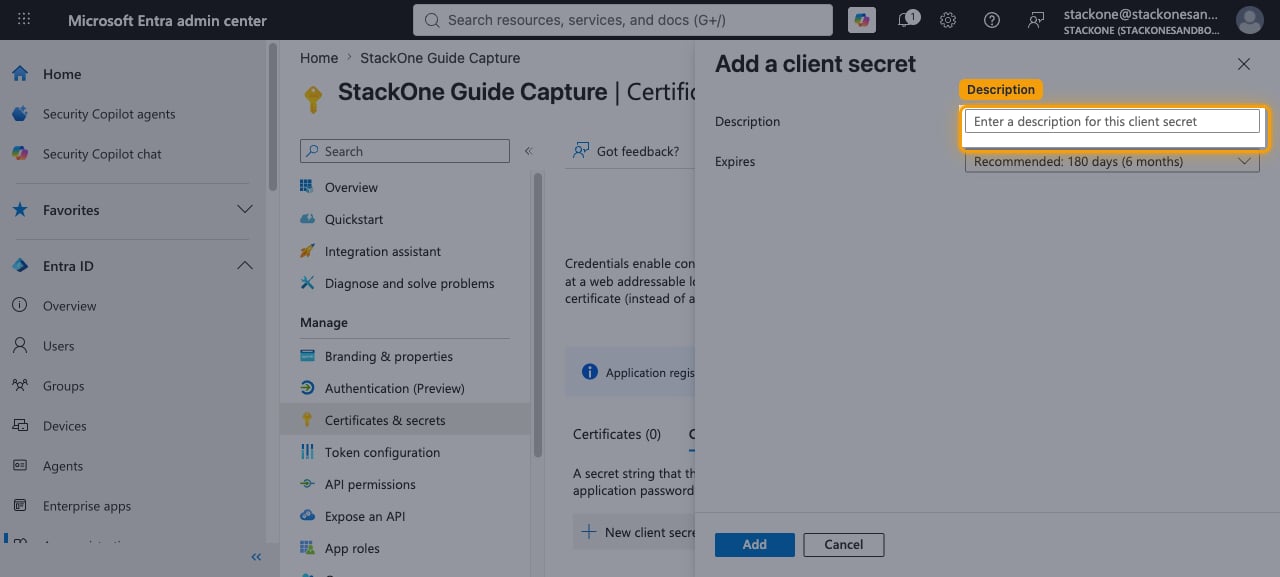Screen dimensions: 1280x577
Task: Click the Expose an API cloud icon
Action: click(307, 516)
